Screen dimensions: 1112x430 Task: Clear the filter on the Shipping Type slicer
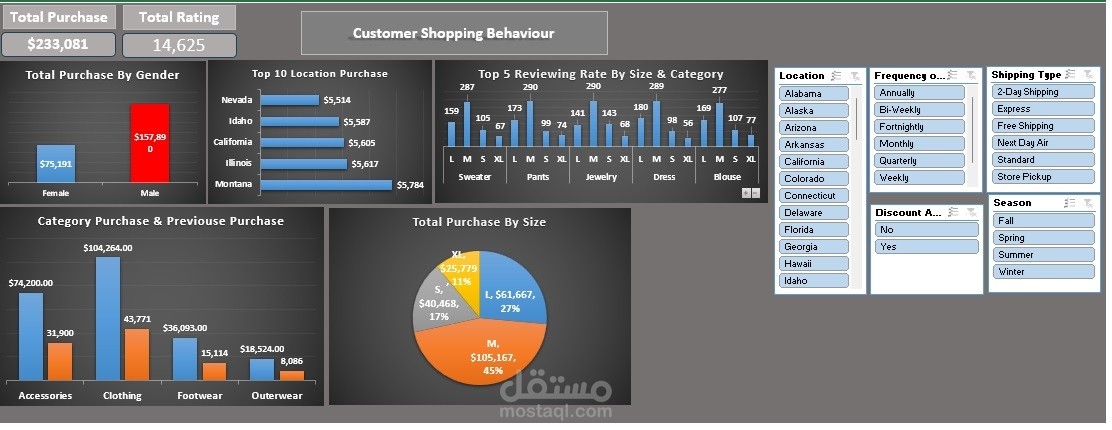1089,75
